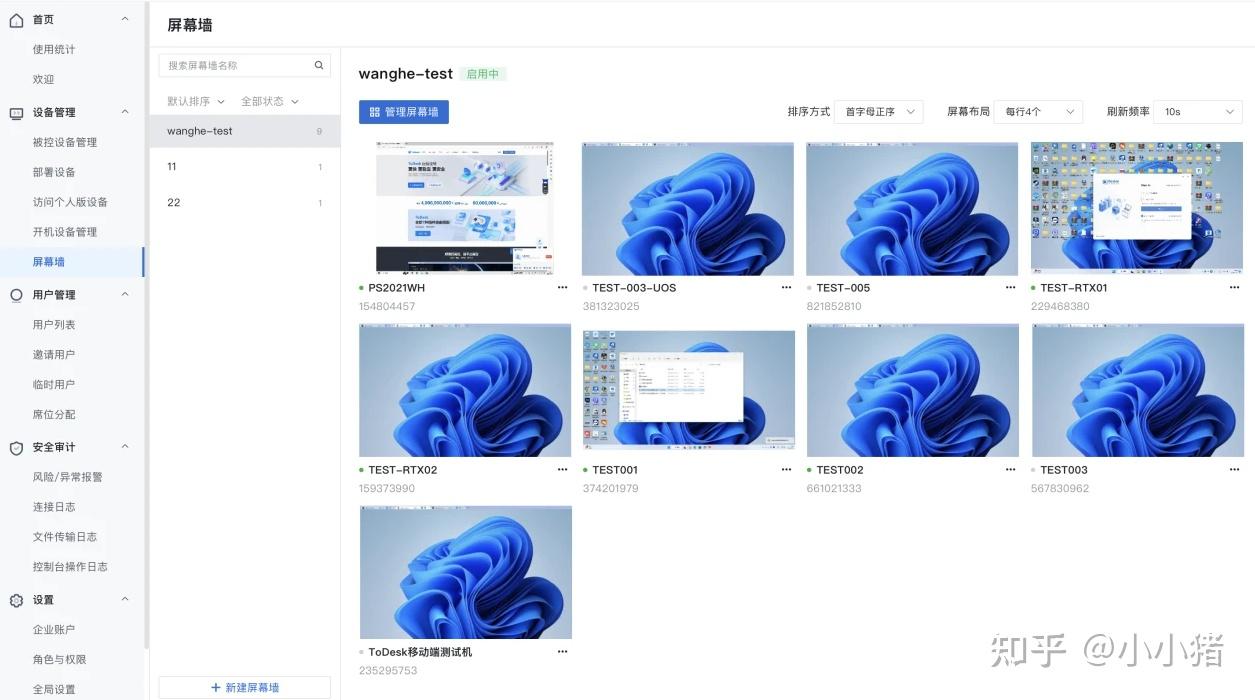
Task: Open 被控设备管理
Action: click(65, 142)
